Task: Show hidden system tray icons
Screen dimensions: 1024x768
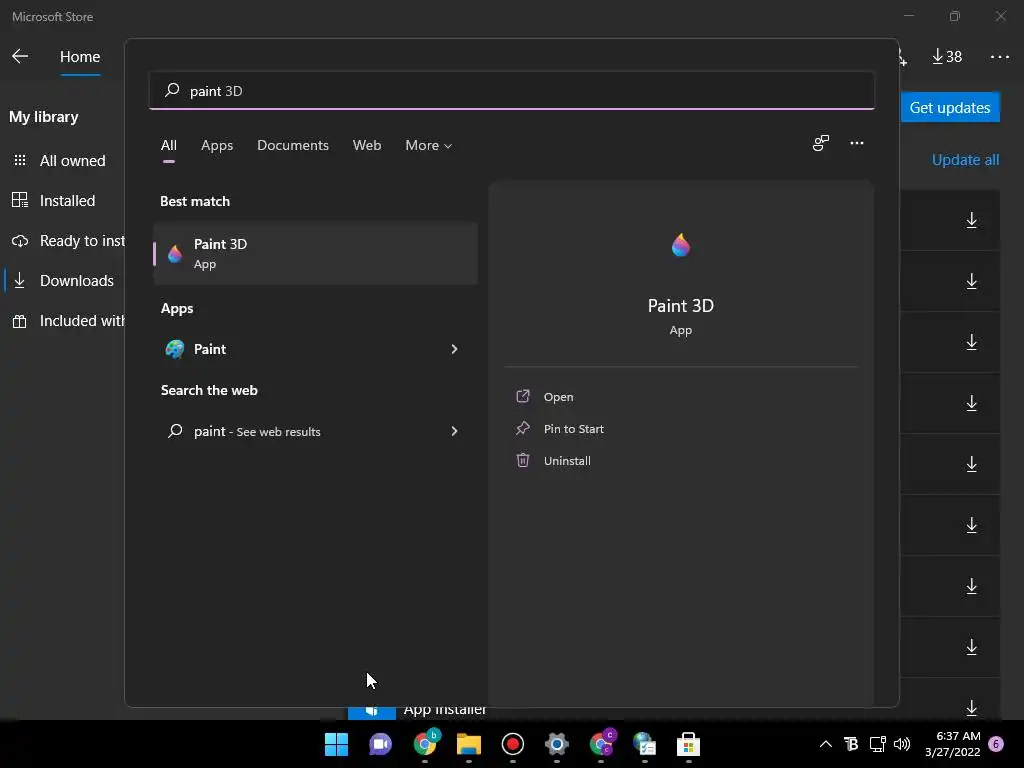Action: click(x=825, y=744)
